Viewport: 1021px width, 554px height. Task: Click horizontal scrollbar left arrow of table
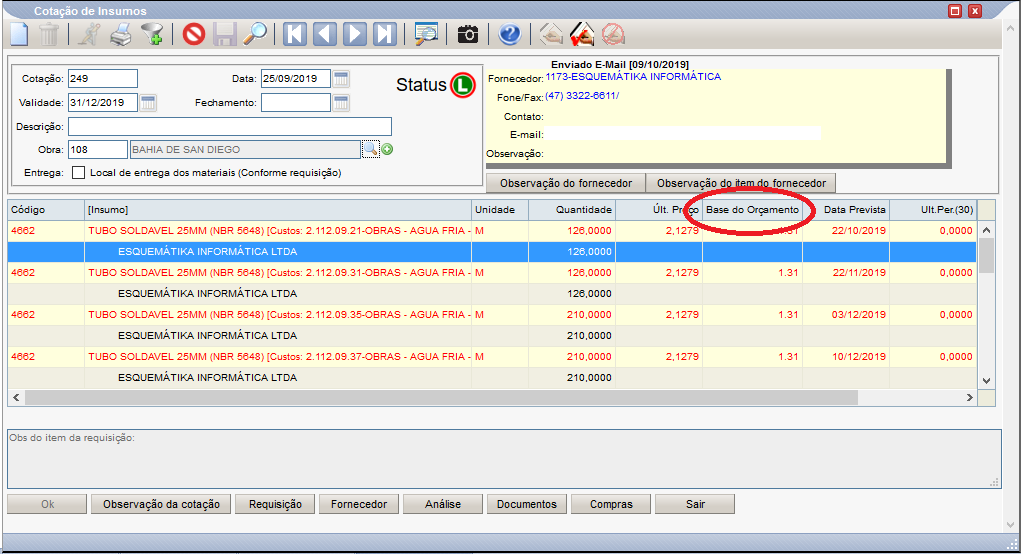[16, 397]
